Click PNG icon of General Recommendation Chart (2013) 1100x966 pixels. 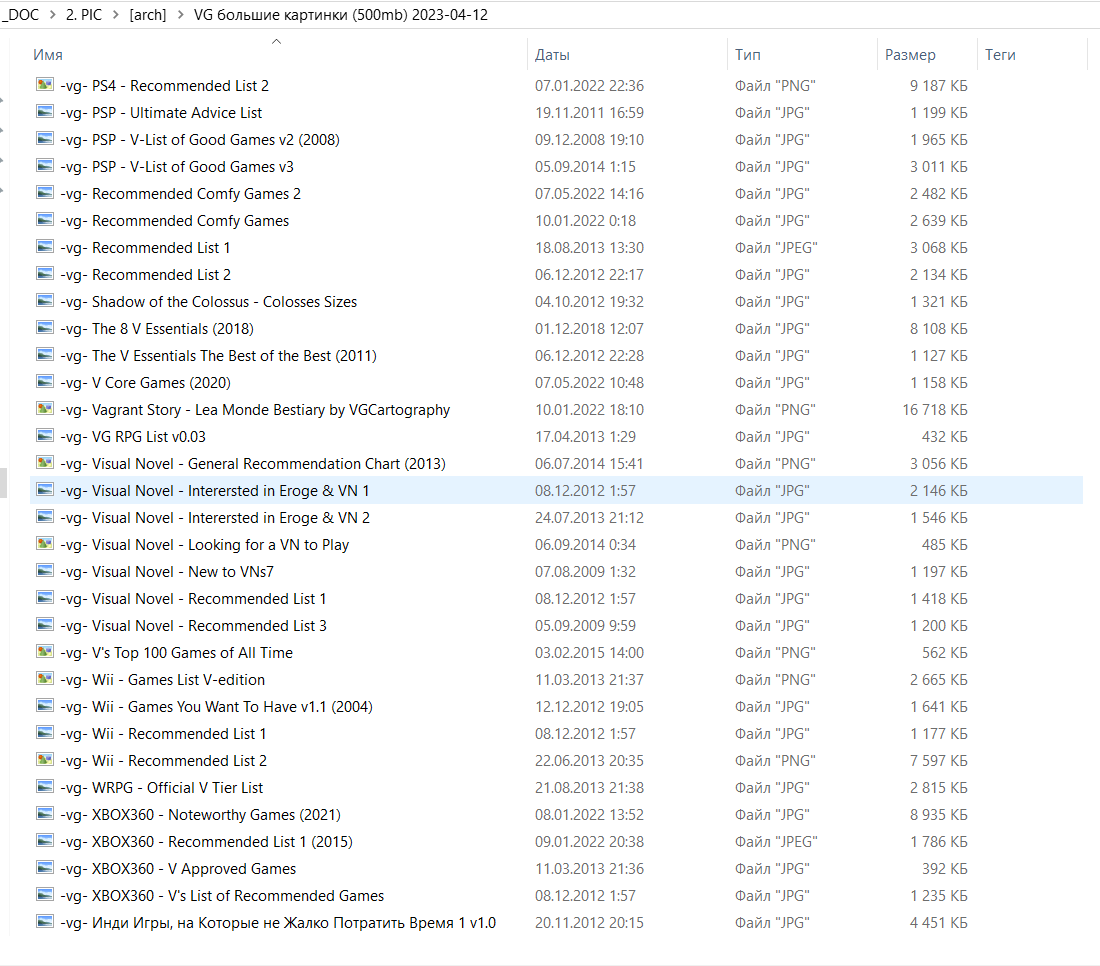point(45,463)
